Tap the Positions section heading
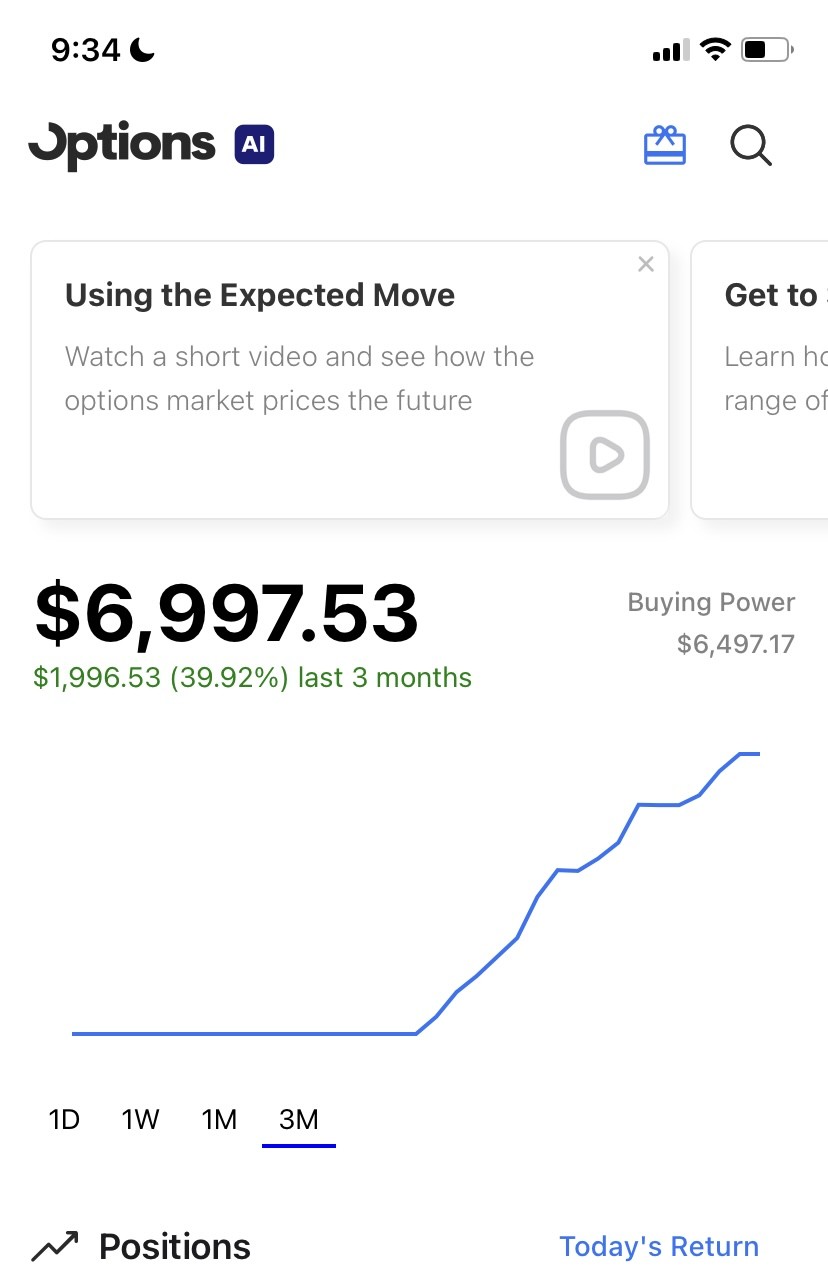828x1282 pixels. (x=175, y=1247)
